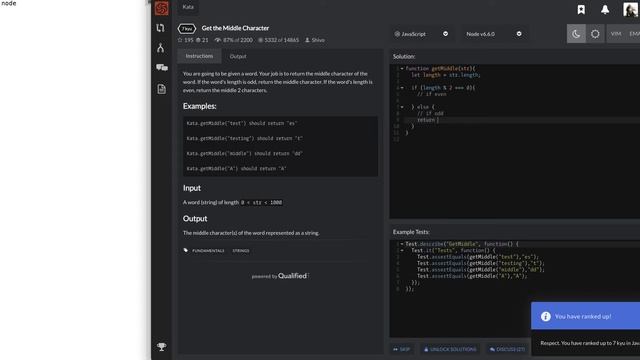Switch to the Instructions tab
640x360 pixels.
coord(199,56)
